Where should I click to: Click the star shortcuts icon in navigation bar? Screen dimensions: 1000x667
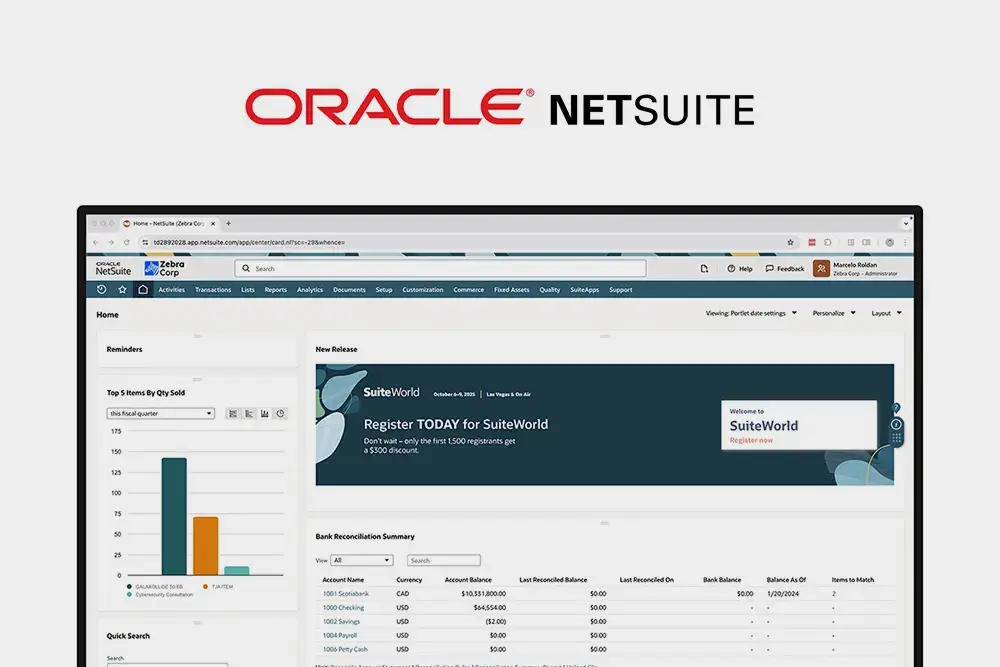pyautogui.click(x=122, y=289)
